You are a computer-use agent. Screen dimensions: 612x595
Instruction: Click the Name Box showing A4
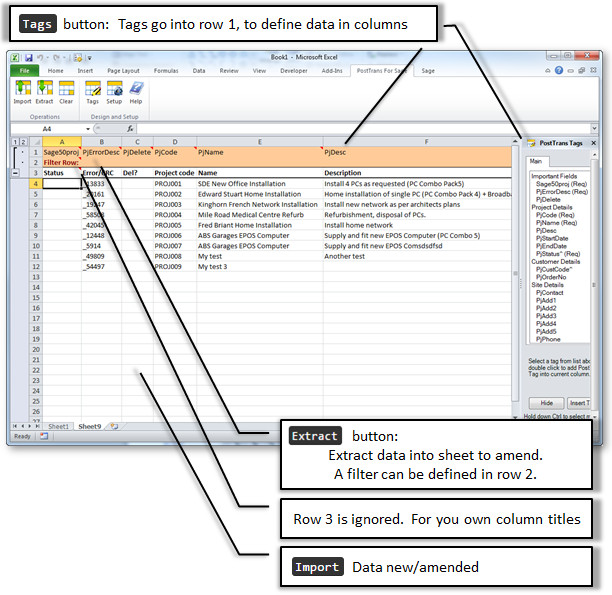[x=47, y=129]
